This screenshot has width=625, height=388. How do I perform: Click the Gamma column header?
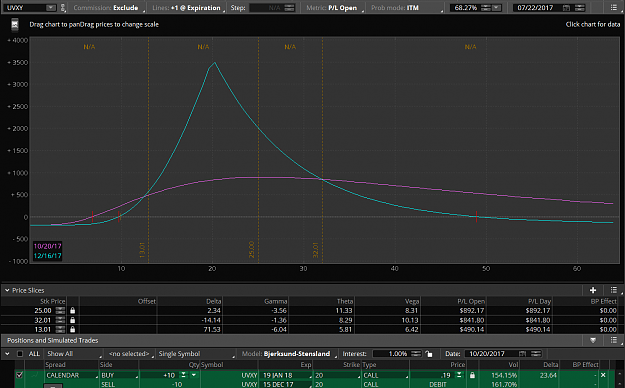(276, 301)
